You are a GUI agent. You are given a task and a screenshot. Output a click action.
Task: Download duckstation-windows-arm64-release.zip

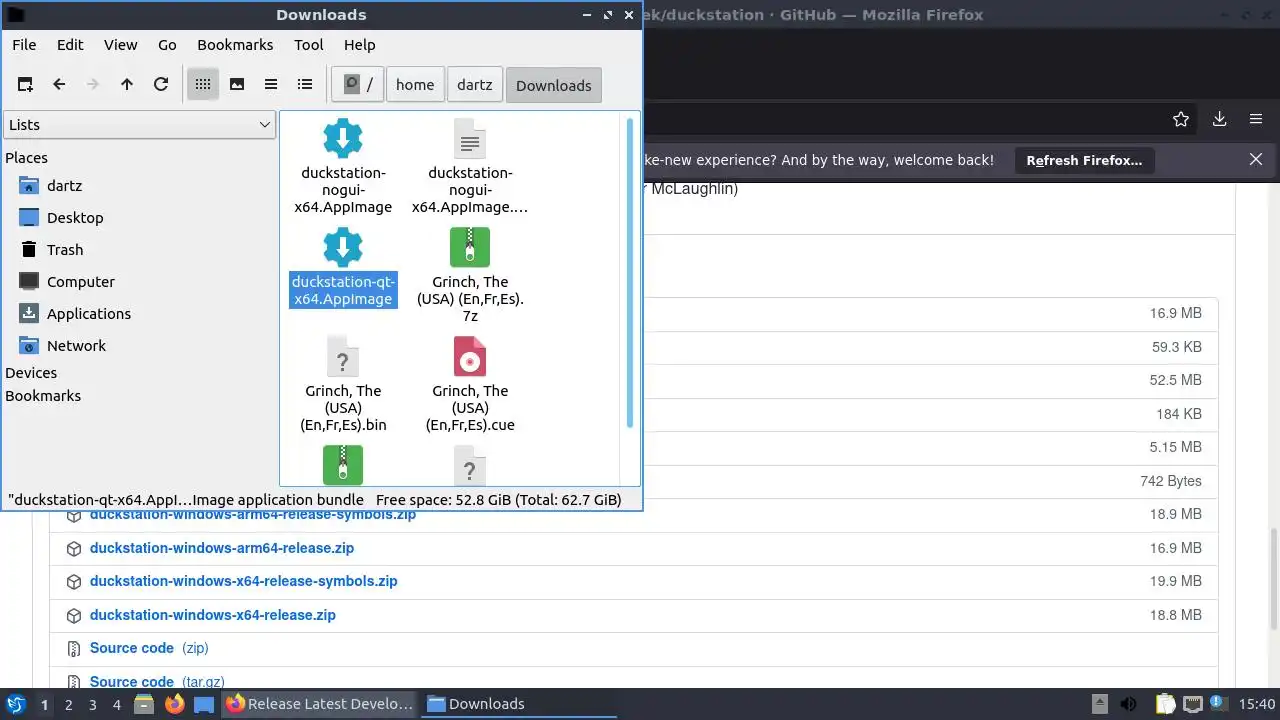point(222,548)
